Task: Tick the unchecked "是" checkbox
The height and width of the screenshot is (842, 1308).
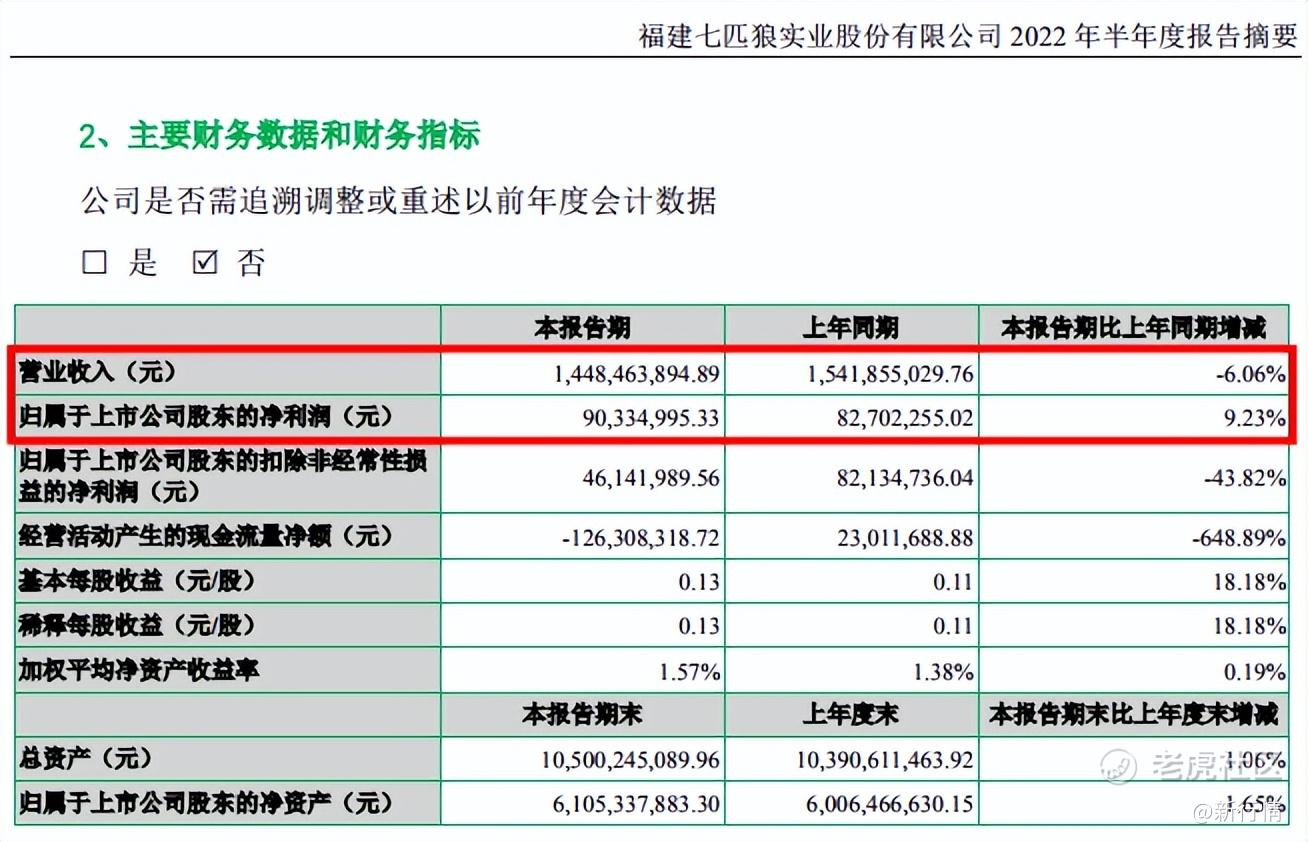Action: [94, 262]
